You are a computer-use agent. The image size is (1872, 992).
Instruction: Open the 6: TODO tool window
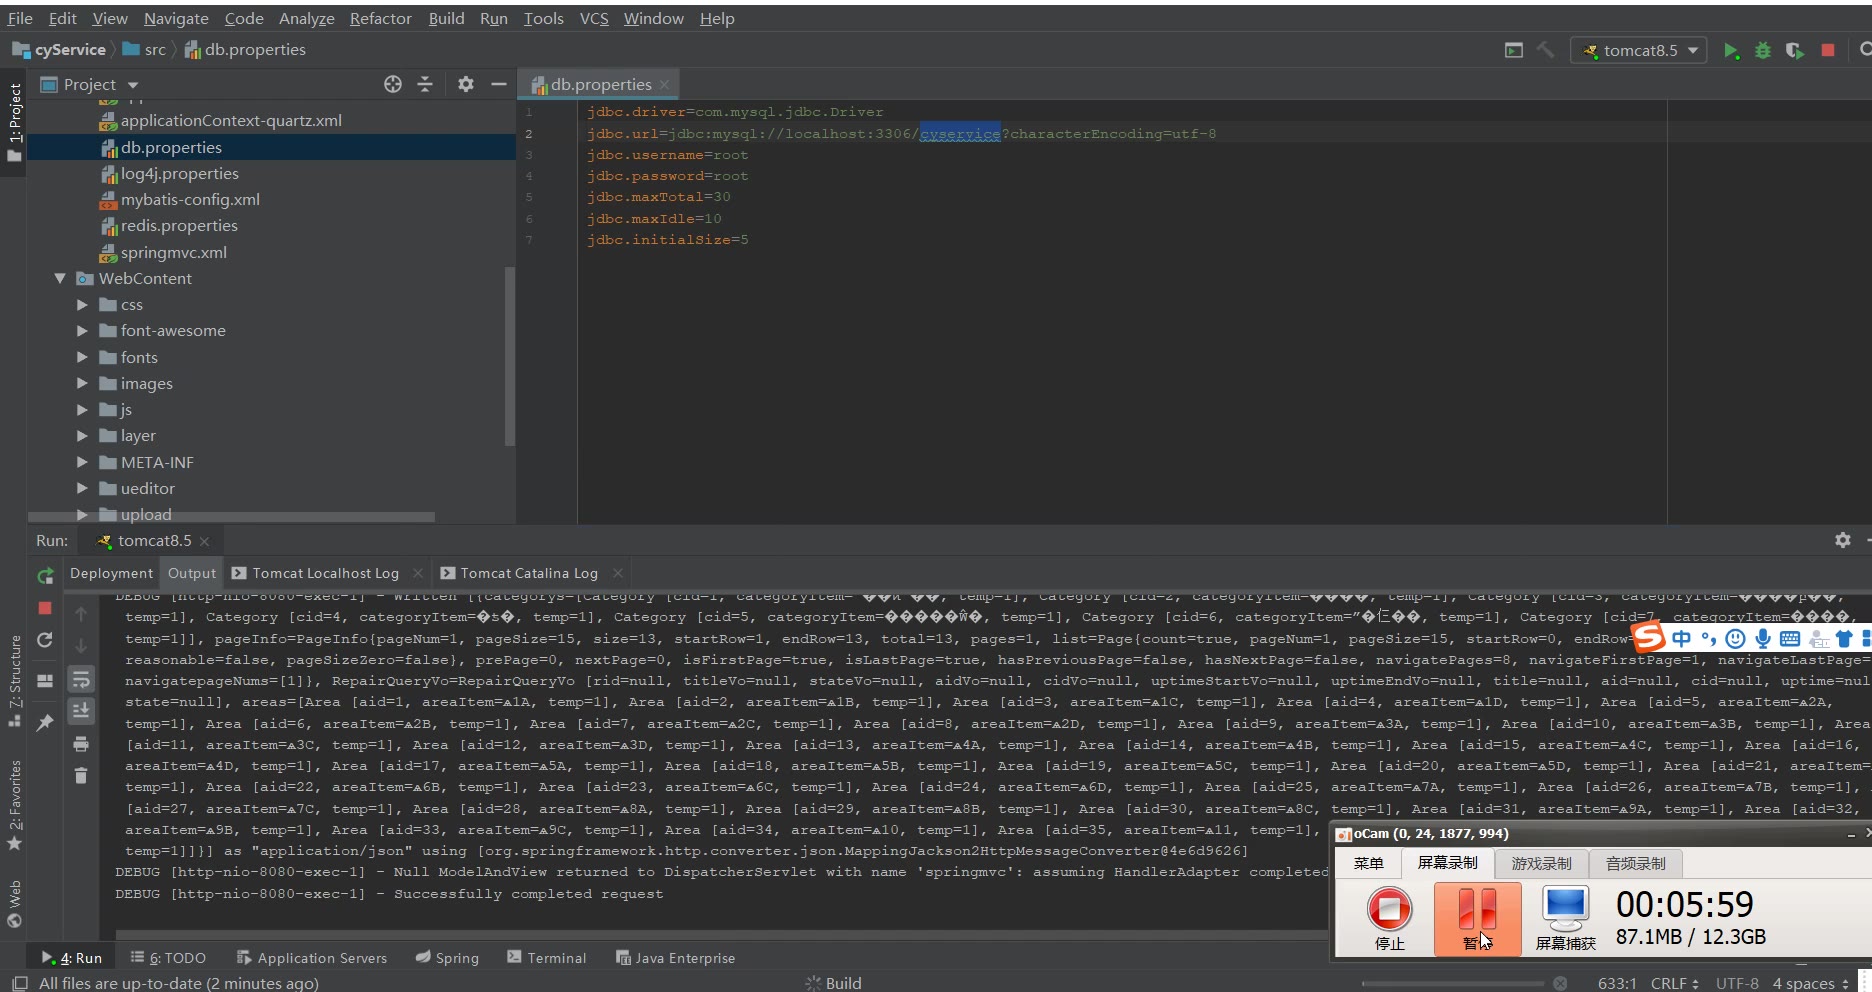pos(168,957)
